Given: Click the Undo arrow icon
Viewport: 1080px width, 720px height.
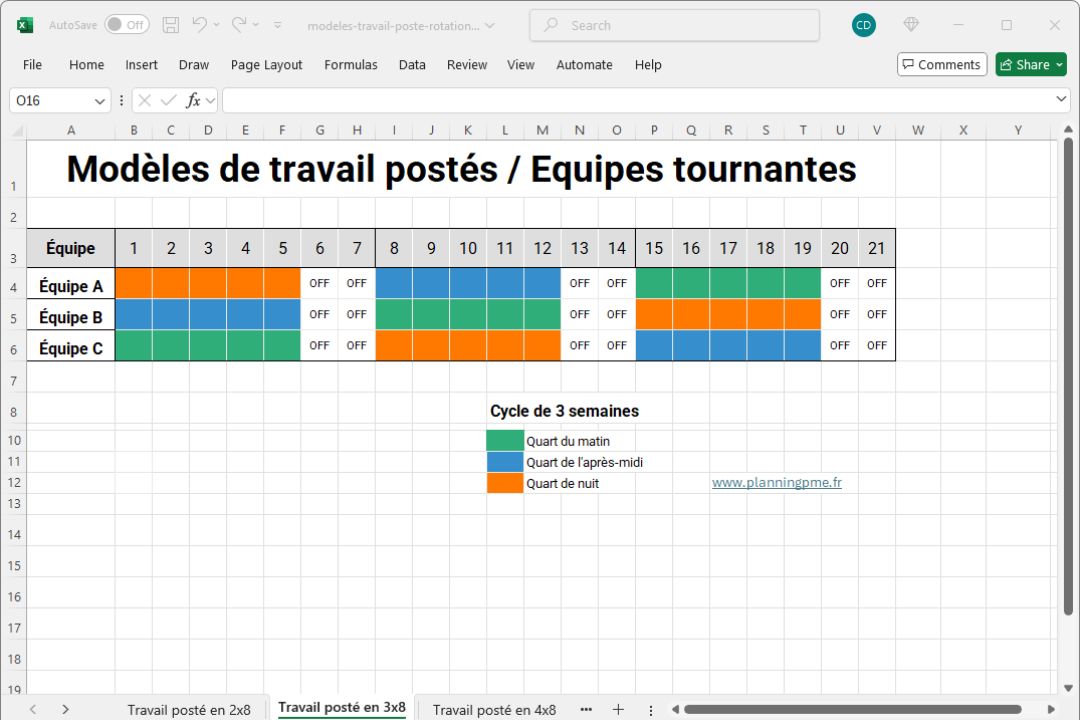Looking at the screenshot, I should (200, 25).
